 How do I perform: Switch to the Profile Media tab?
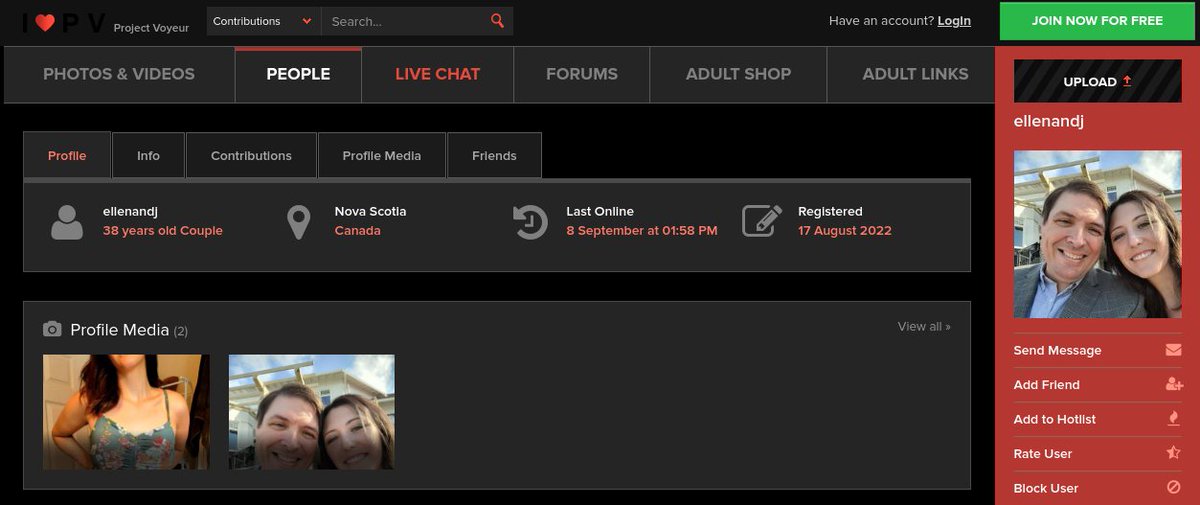[381, 155]
